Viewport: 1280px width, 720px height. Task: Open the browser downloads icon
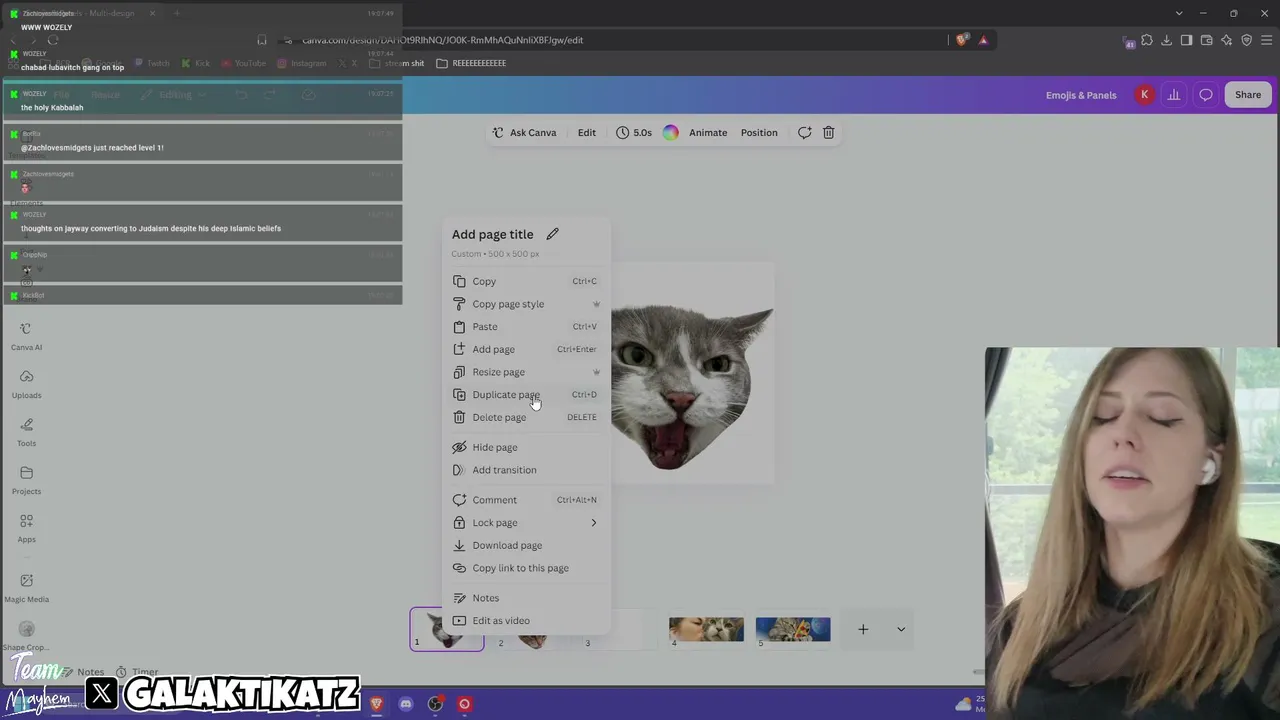tap(1167, 40)
